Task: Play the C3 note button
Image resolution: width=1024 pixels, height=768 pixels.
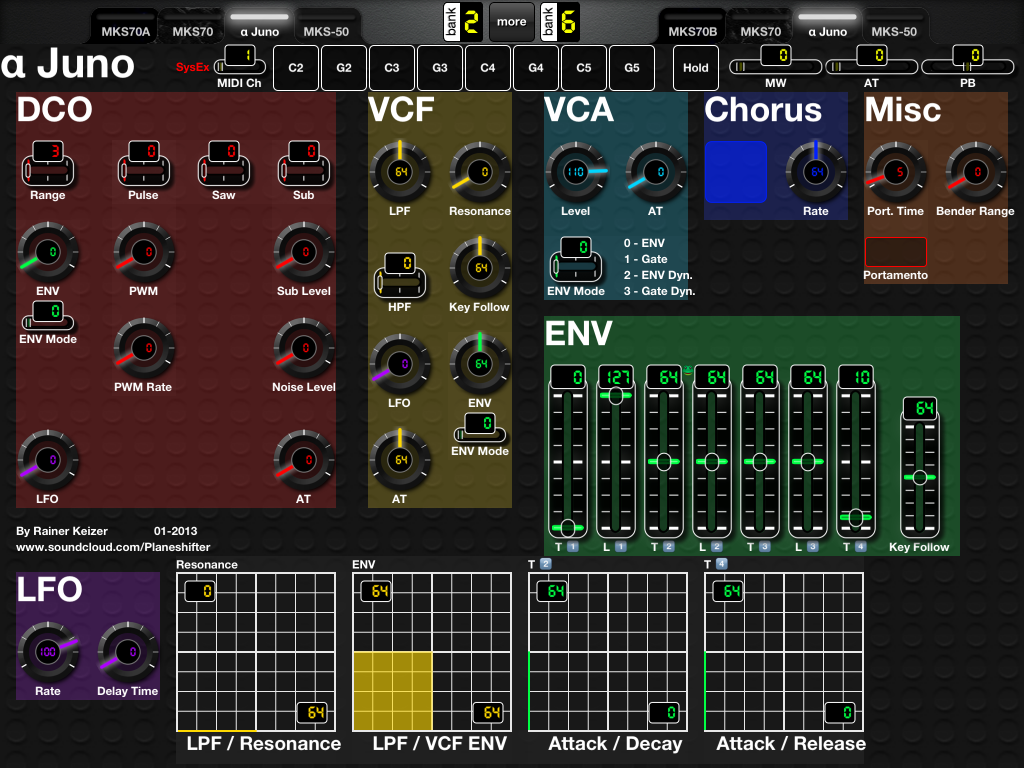Action: coord(392,68)
